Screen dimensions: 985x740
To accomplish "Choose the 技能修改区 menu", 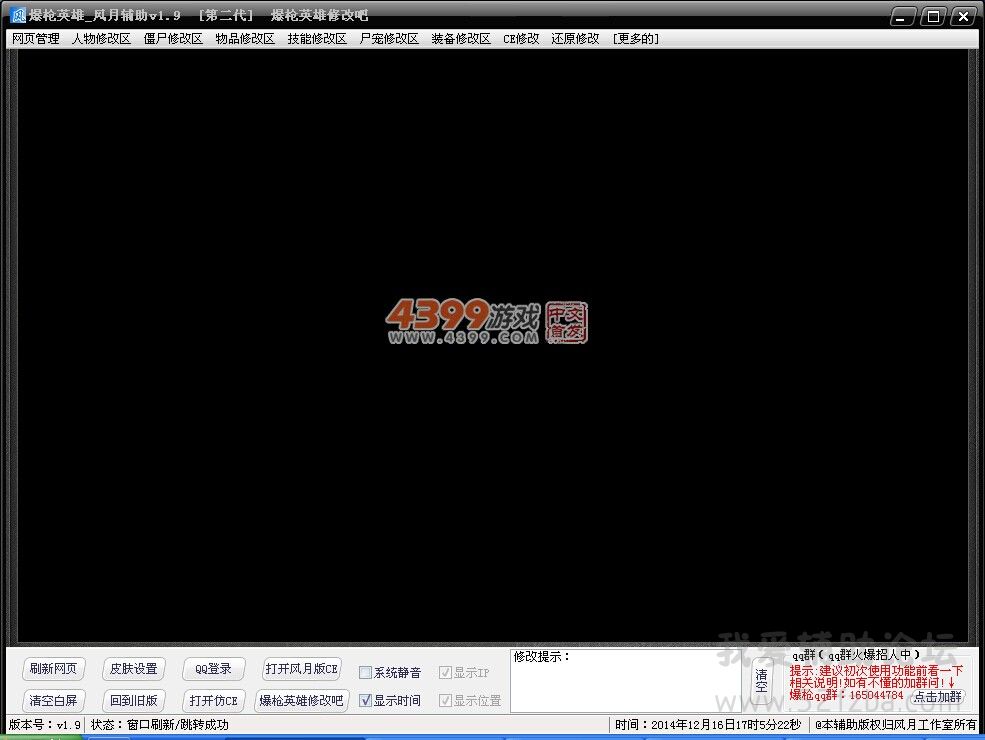I will coord(317,39).
